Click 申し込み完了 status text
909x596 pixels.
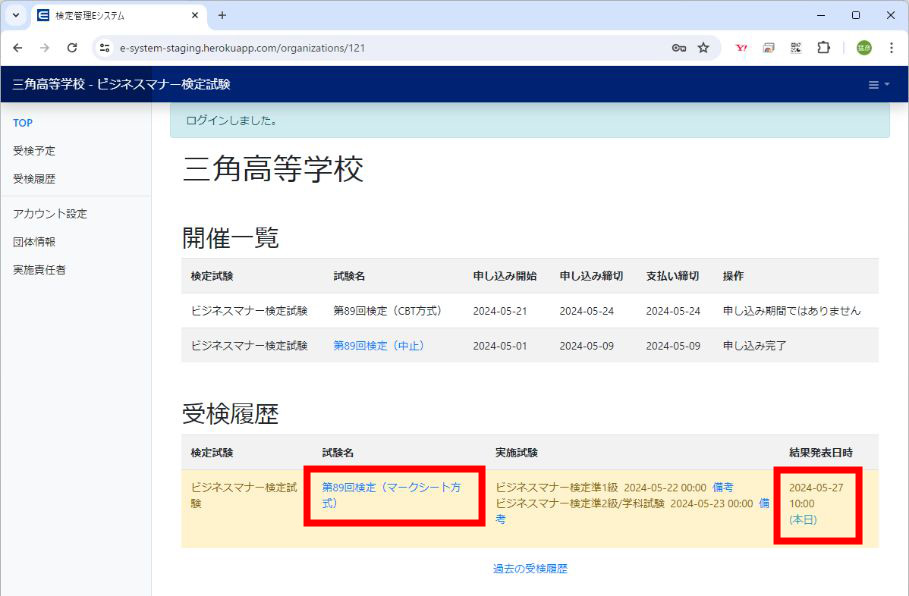click(x=754, y=346)
